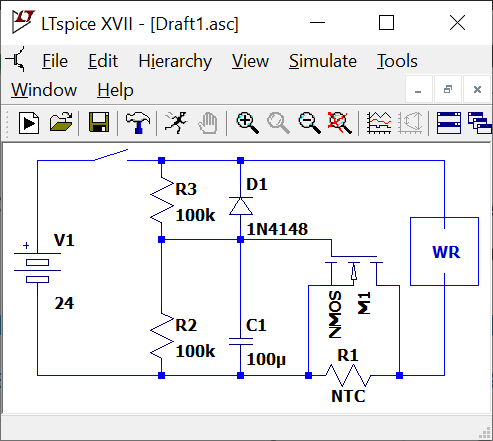The height and width of the screenshot is (441, 493).
Task: Tile windows using the tile icon
Action: [x=449, y=123]
